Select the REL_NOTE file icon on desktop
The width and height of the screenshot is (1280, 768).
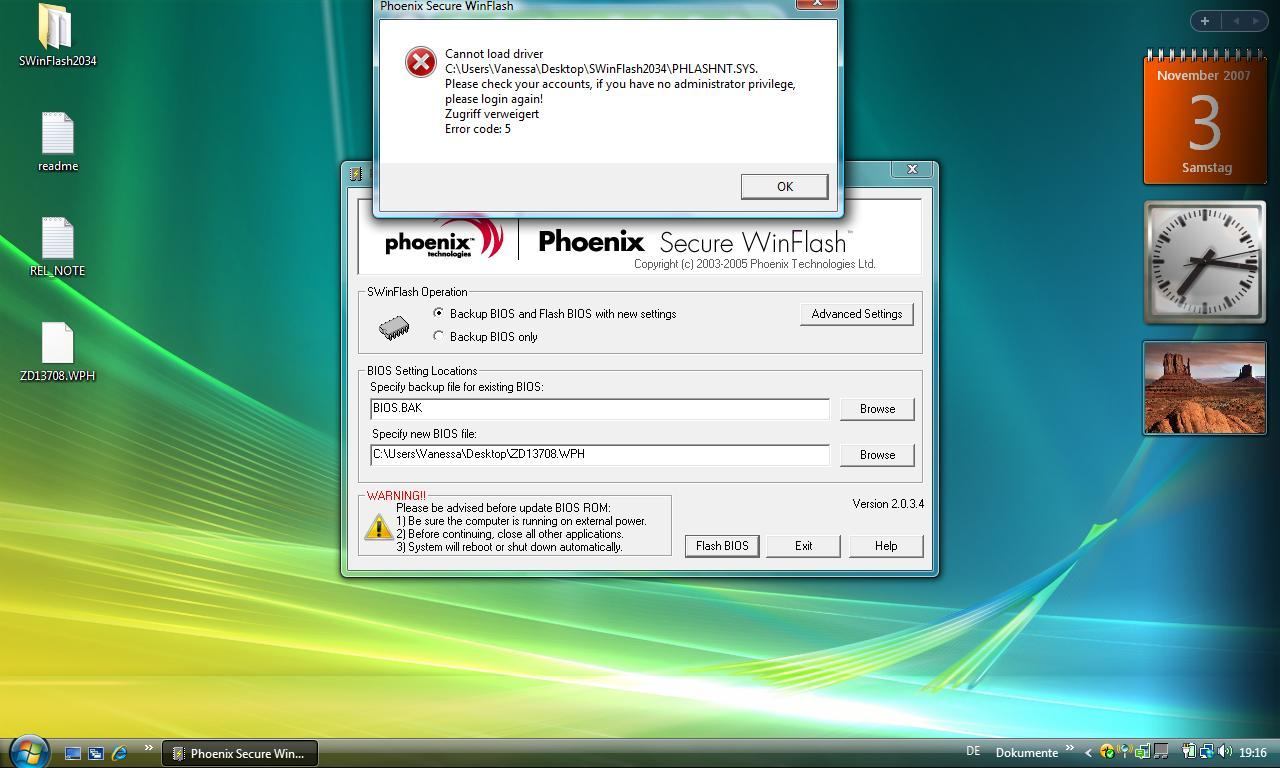[57, 238]
